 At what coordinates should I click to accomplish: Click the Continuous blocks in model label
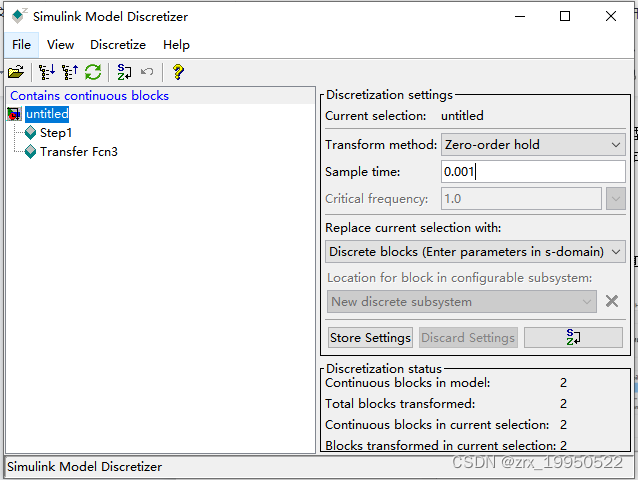[x=408, y=383]
